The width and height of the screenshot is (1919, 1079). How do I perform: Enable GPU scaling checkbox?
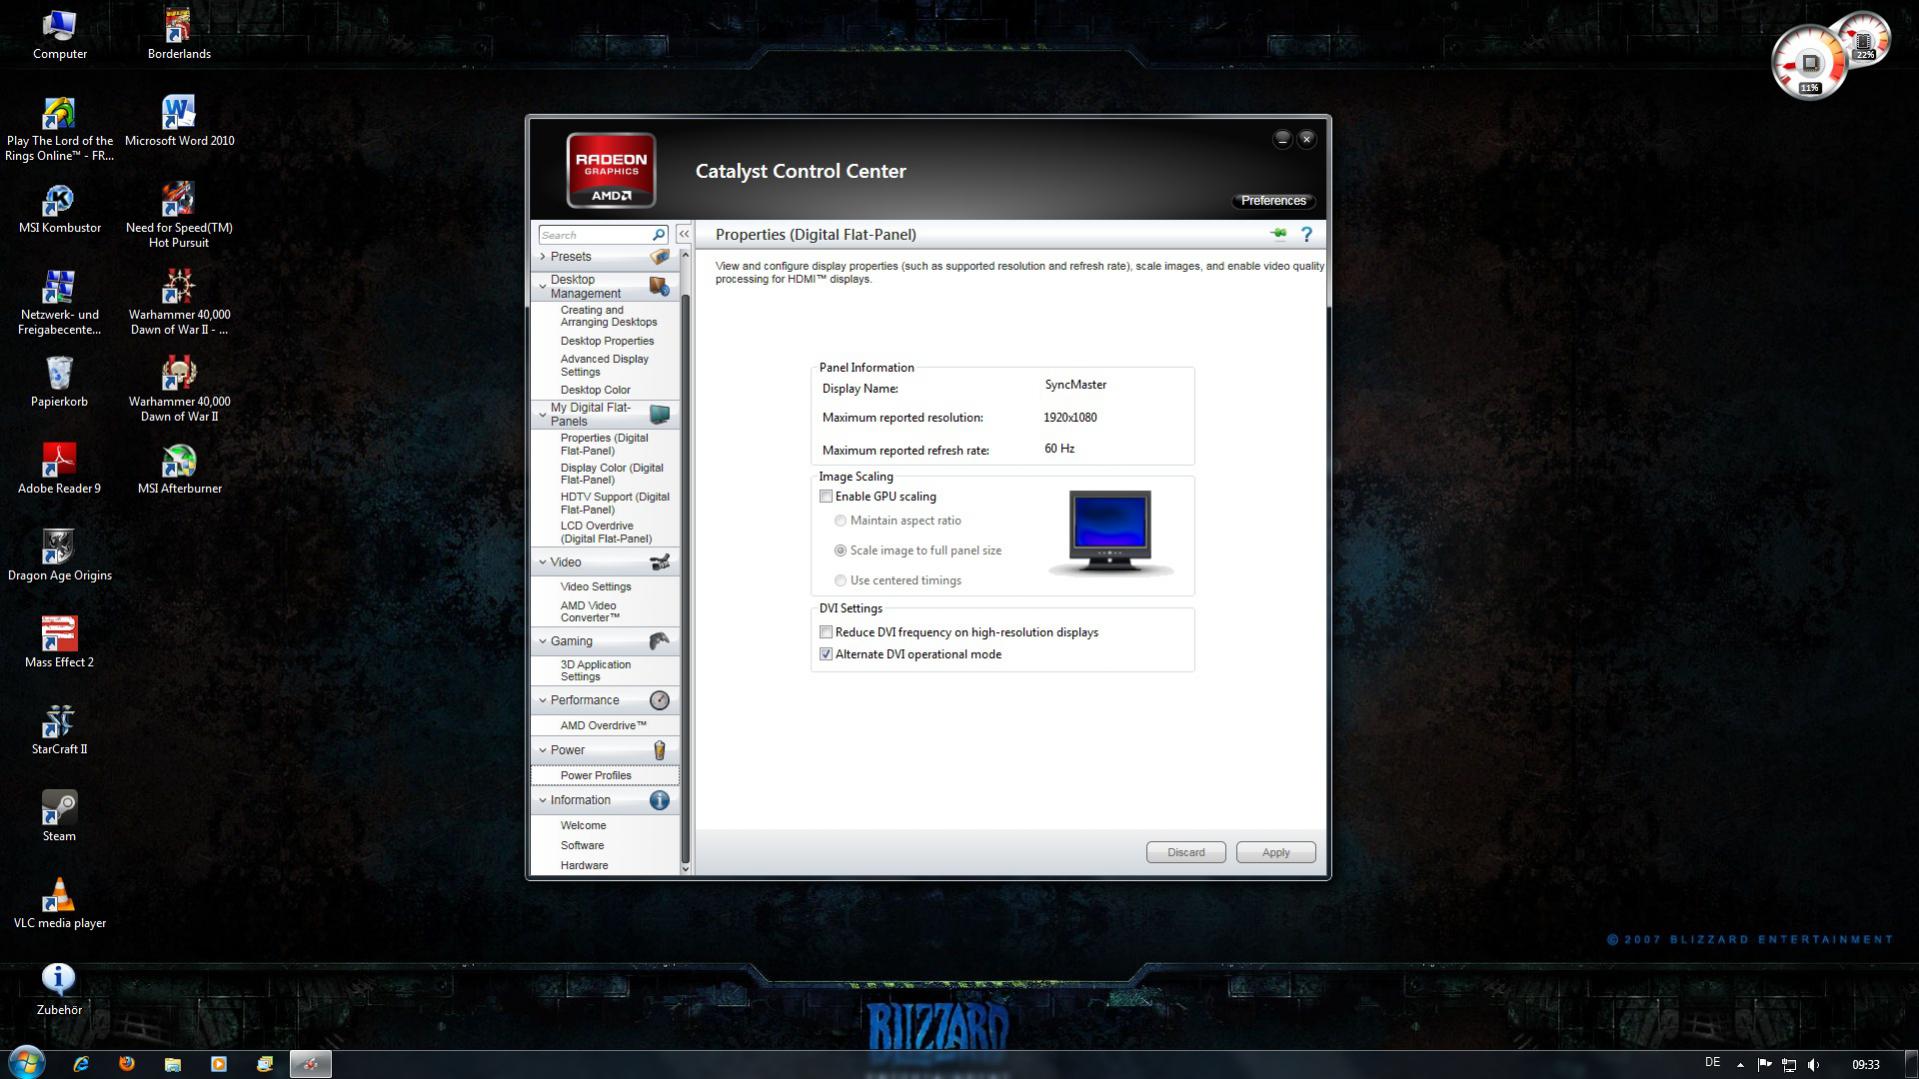pos(826,497)
